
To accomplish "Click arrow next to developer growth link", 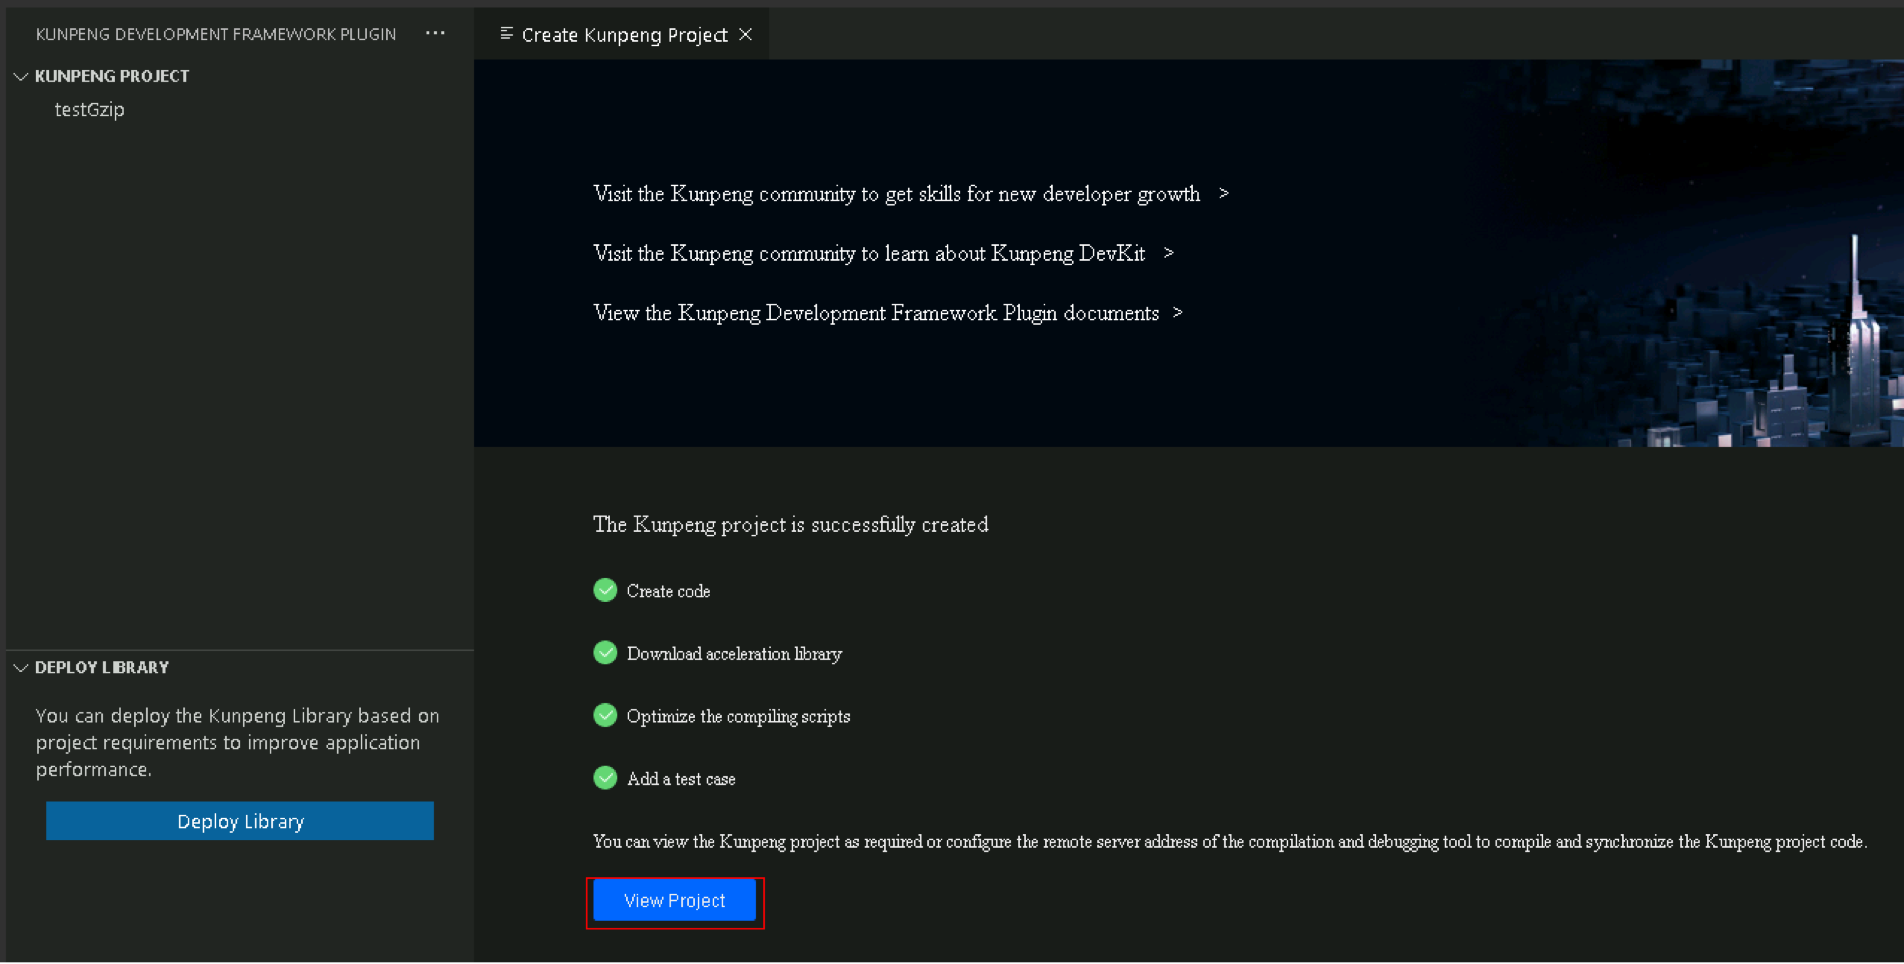I will 1224,194.
